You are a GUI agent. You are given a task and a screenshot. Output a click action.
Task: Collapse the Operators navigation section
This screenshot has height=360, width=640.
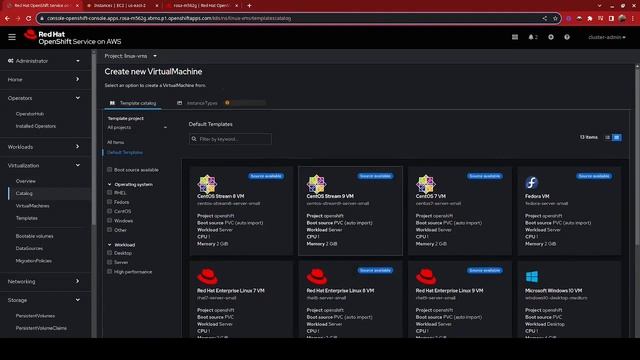coord(44,98)
